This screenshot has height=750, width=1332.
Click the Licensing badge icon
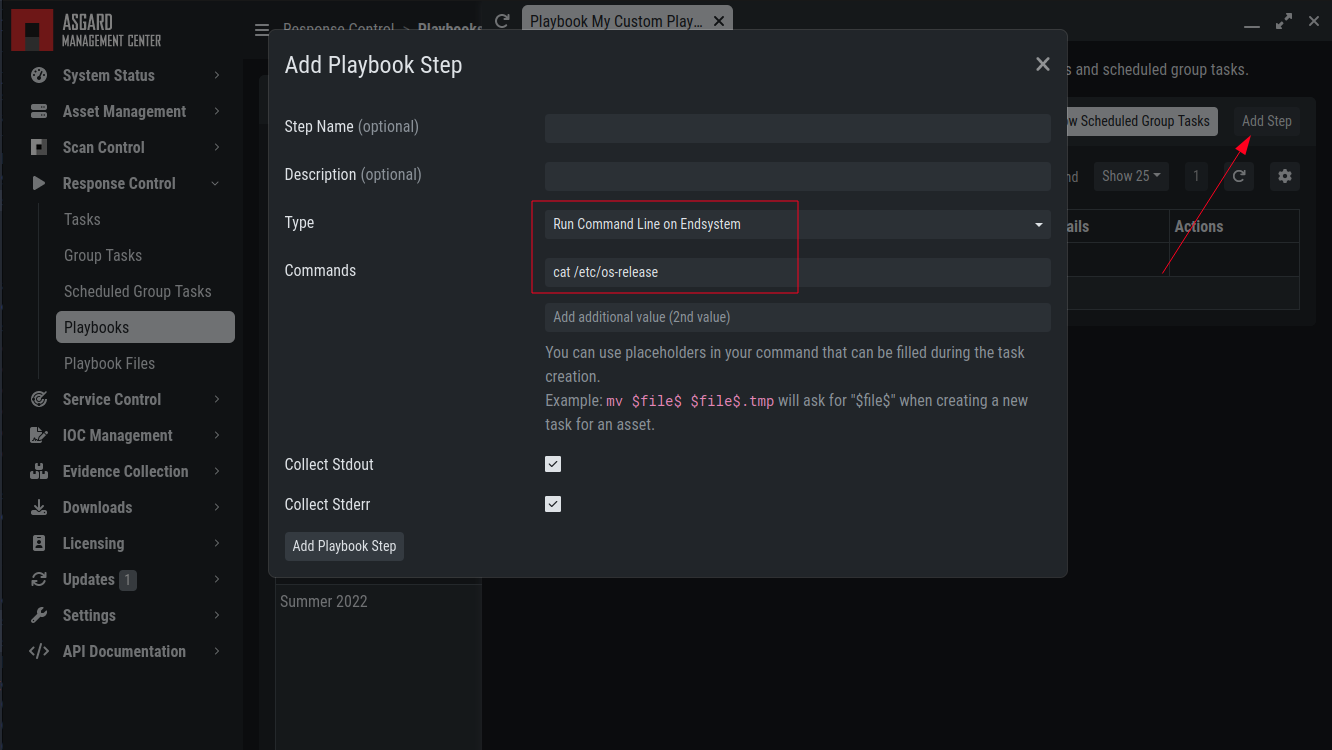click(x=39, y=543)
